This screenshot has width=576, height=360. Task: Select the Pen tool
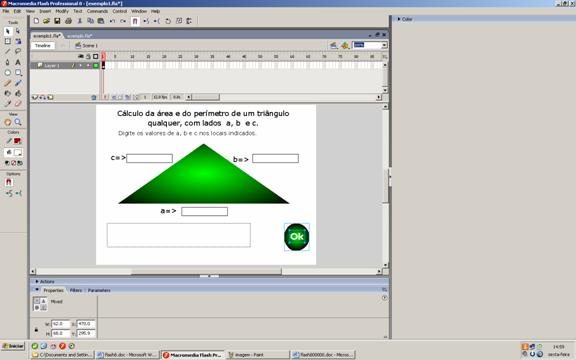tap(7, 62)
